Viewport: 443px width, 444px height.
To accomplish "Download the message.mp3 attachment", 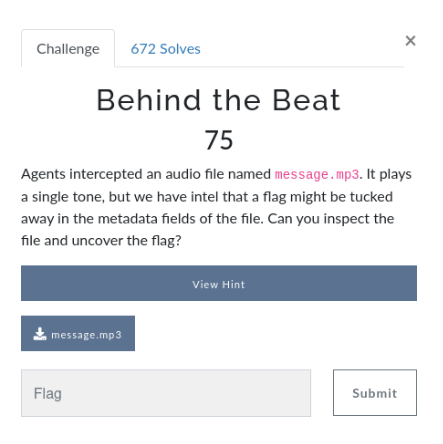I will click(78, 333).
